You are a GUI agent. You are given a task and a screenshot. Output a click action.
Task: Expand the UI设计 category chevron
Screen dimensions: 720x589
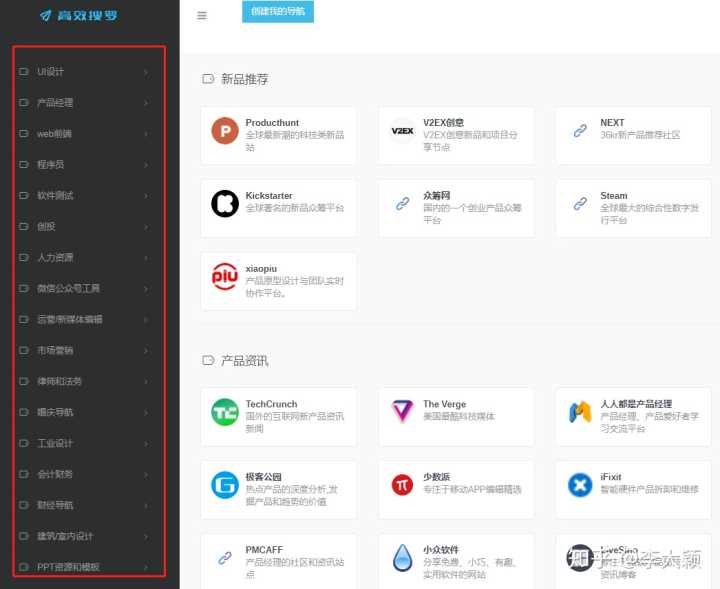[146, 72]
